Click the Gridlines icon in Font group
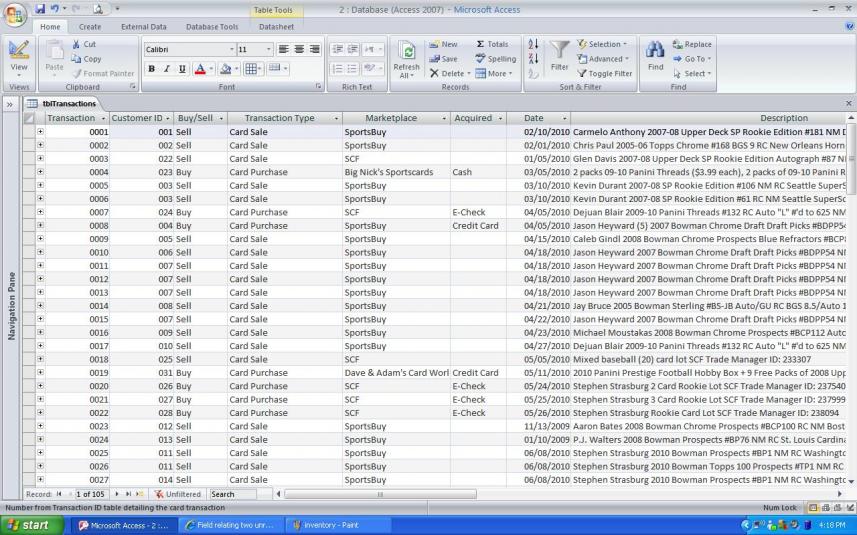The image size is (857, 535). pyautogui.click(x=250, y=68)
